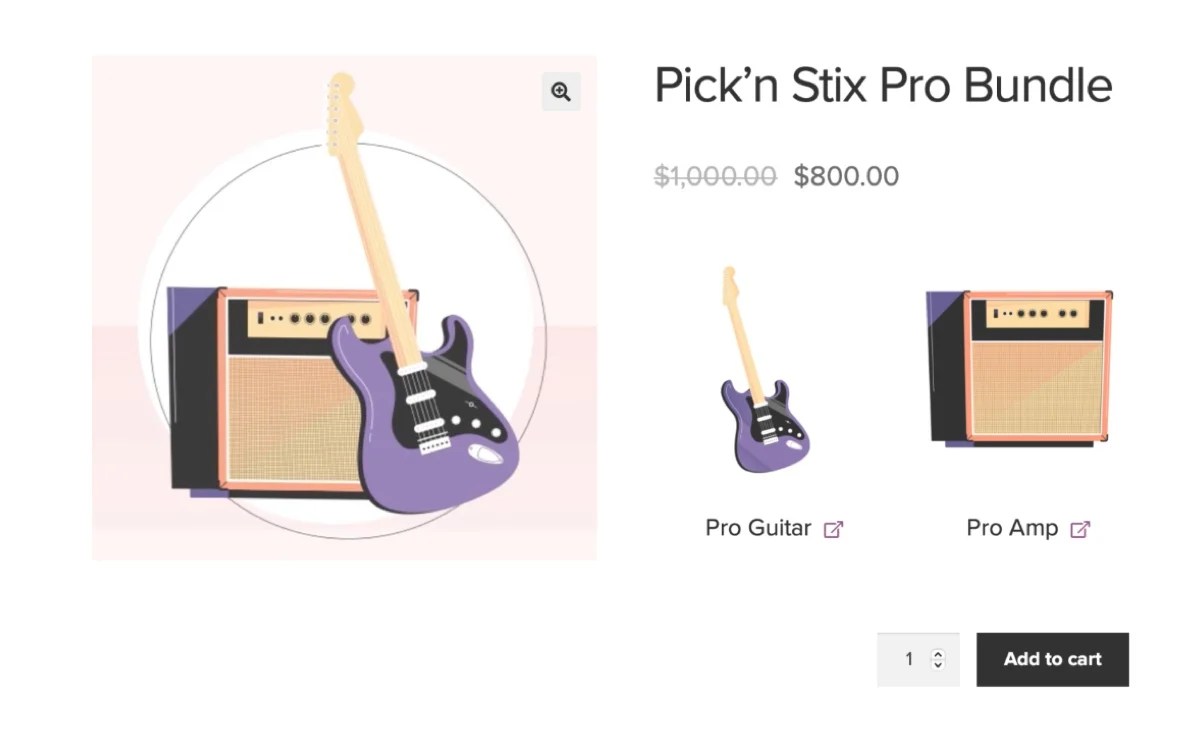Open the Pro Guitar product page link

coord(757,527)
